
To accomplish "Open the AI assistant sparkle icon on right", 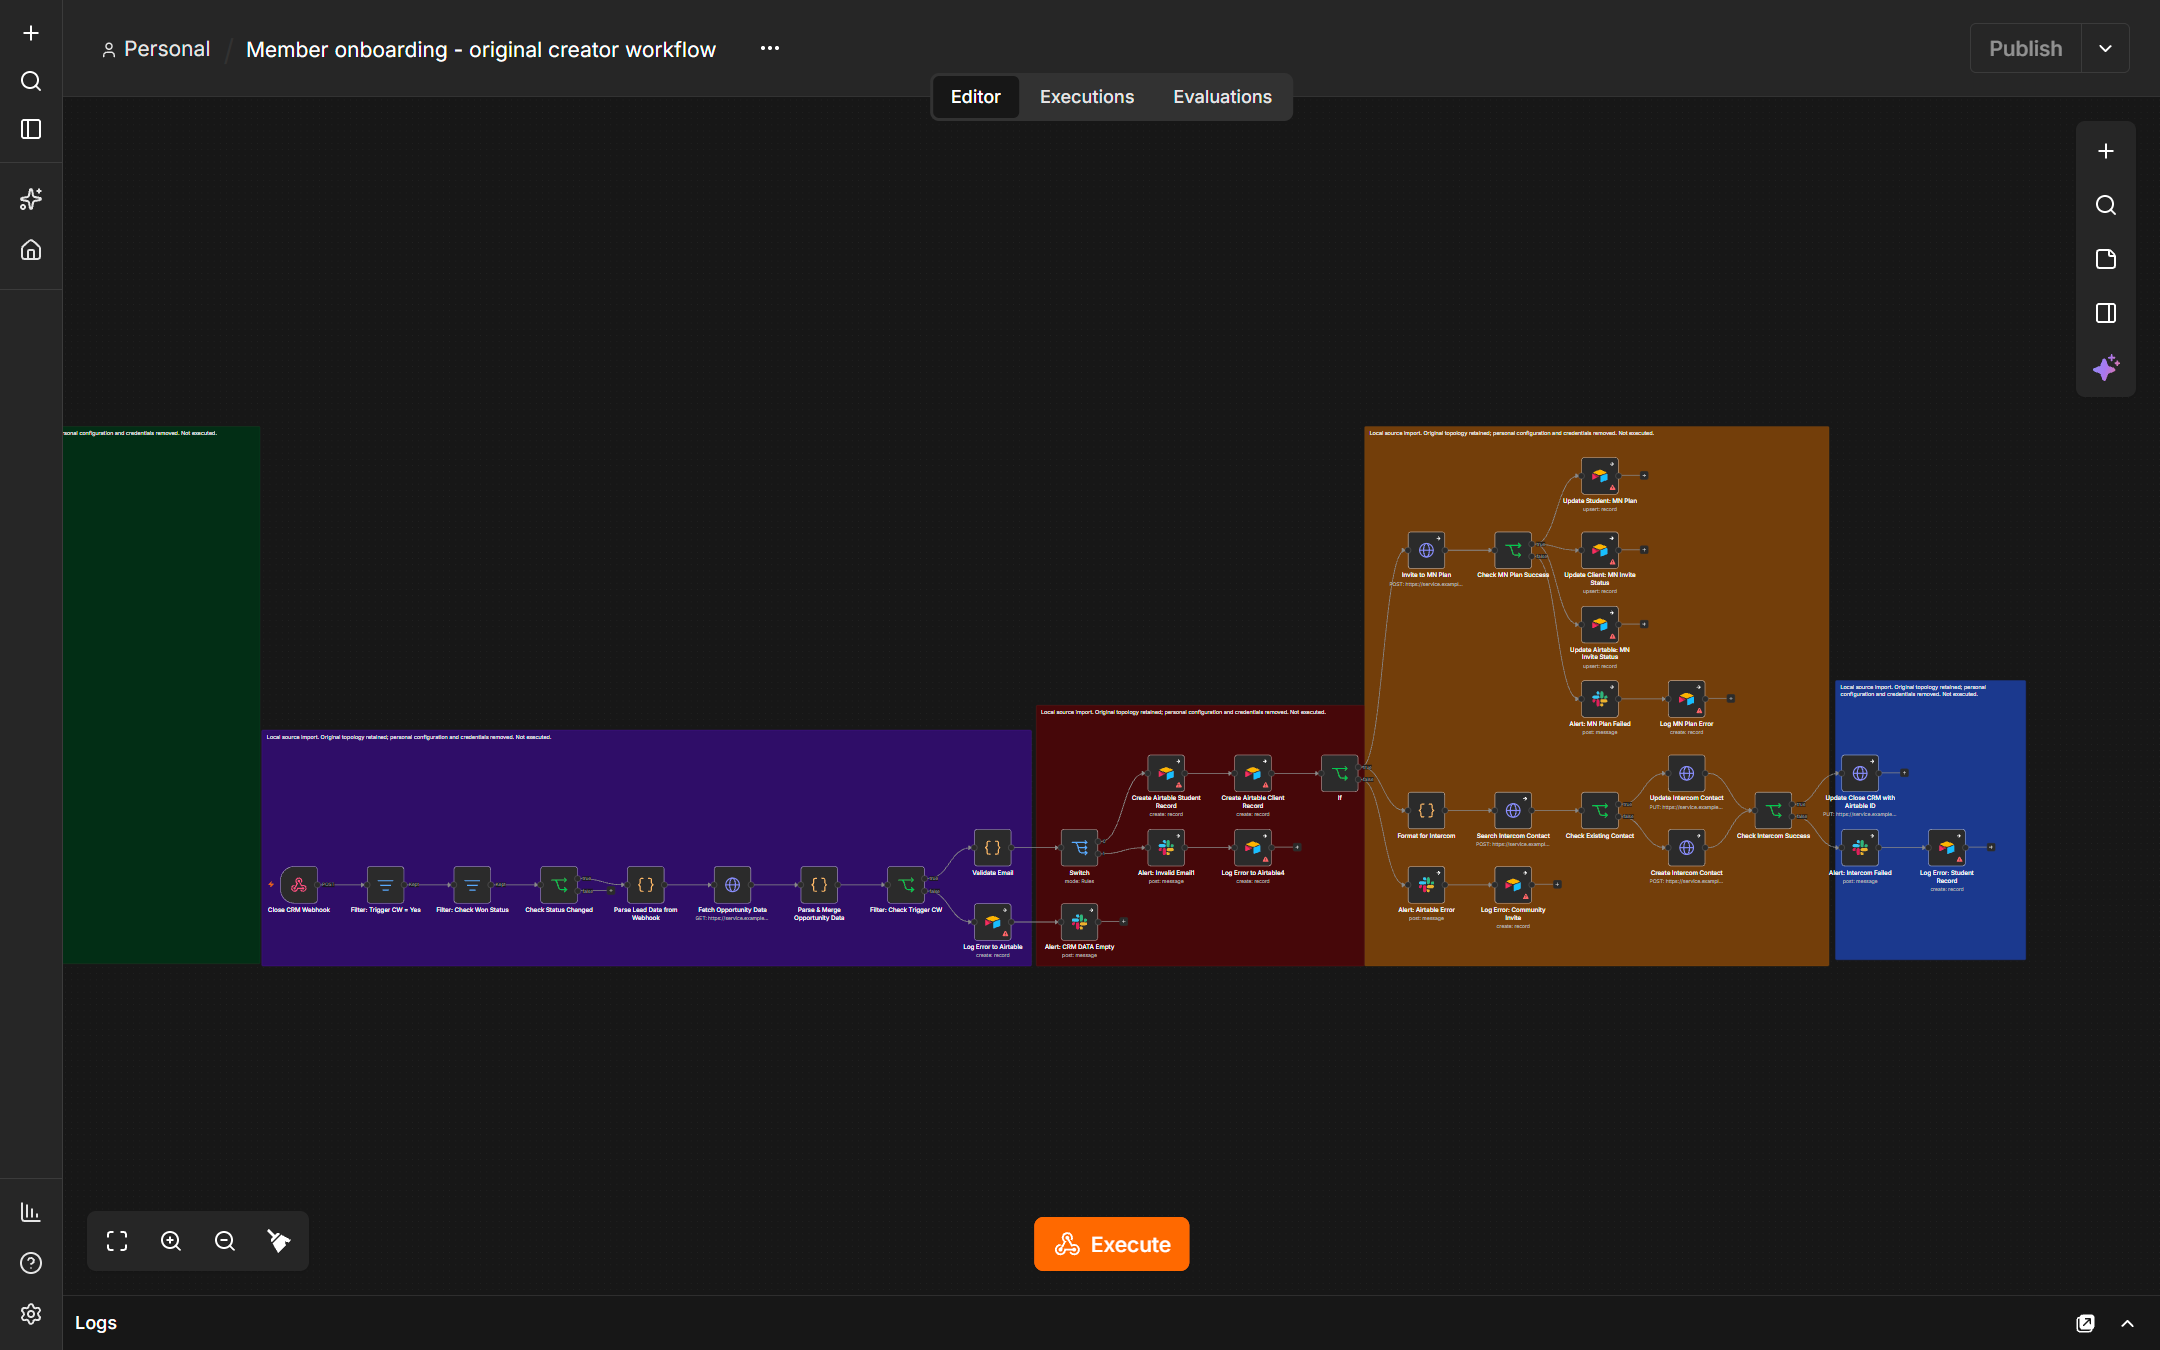I will pos(2106,367).
